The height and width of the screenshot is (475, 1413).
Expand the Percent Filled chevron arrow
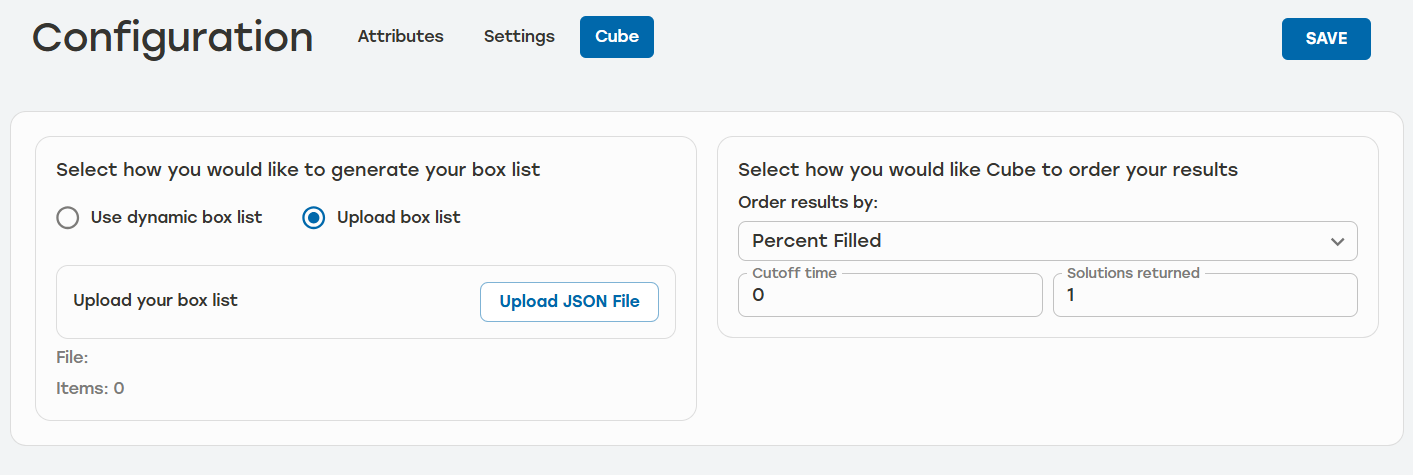point(1337,242)
